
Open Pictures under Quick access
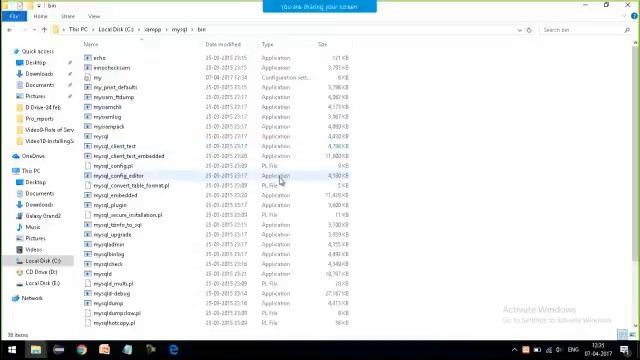(35, 96)
